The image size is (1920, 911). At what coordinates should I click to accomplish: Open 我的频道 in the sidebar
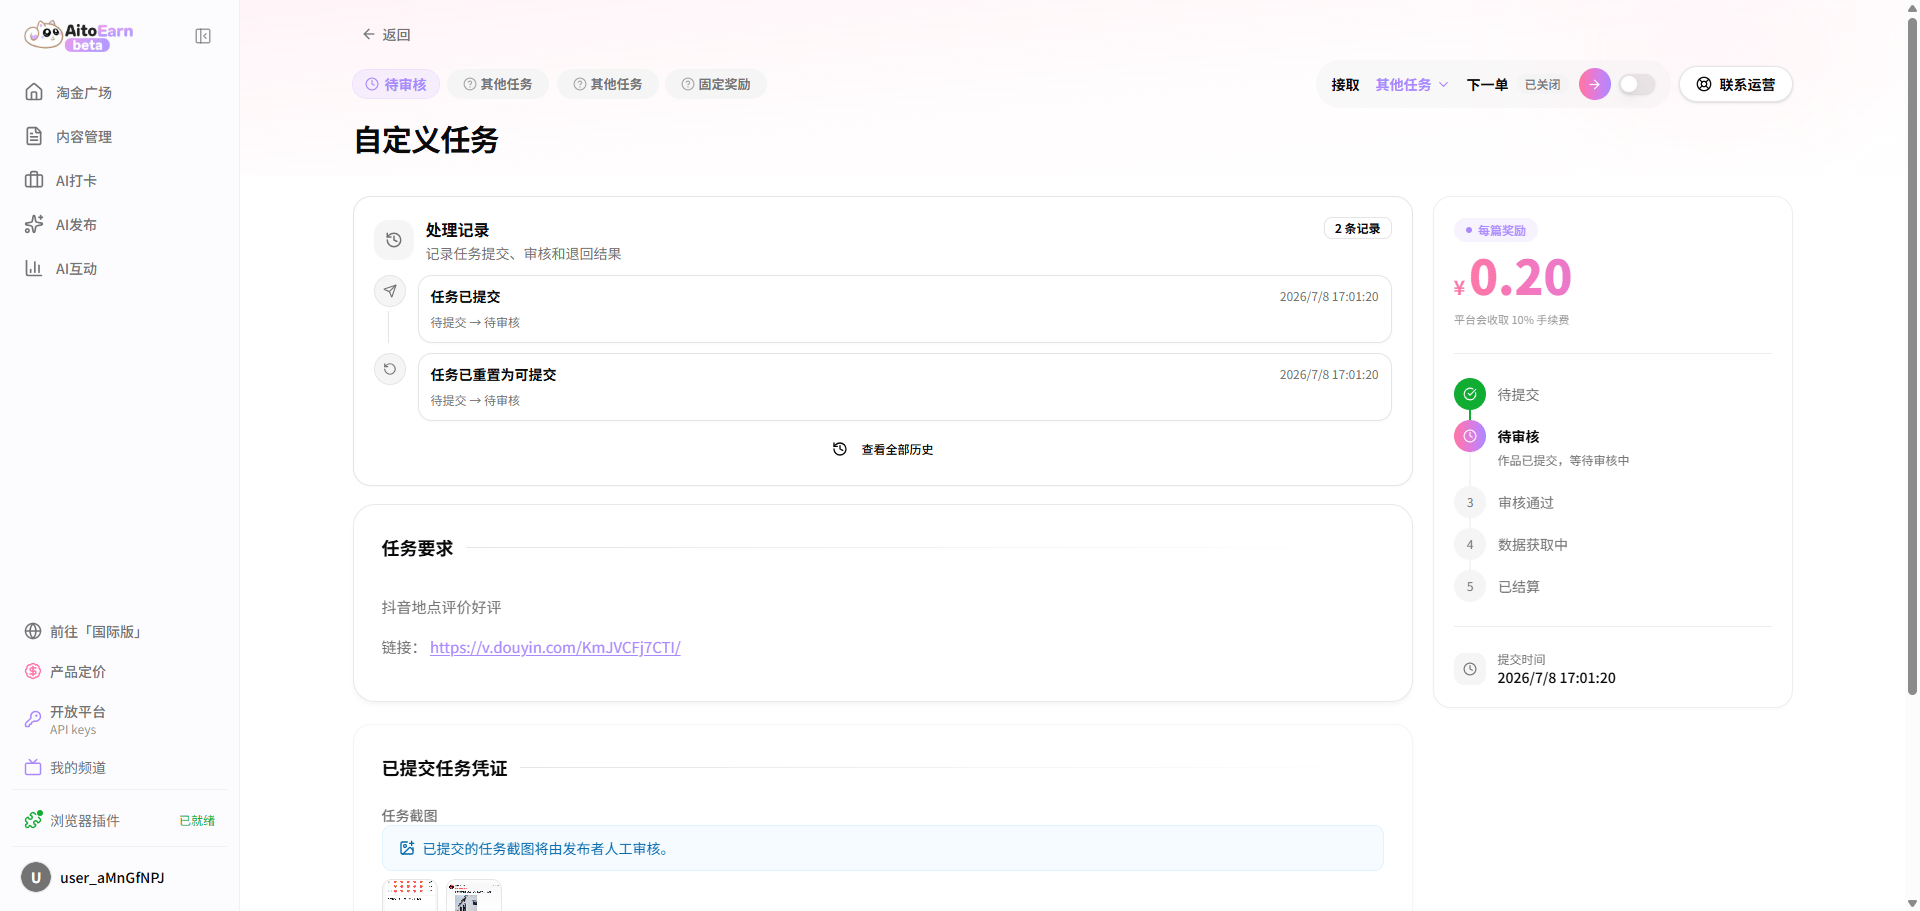pyautogui.click(x=78, y=768)
